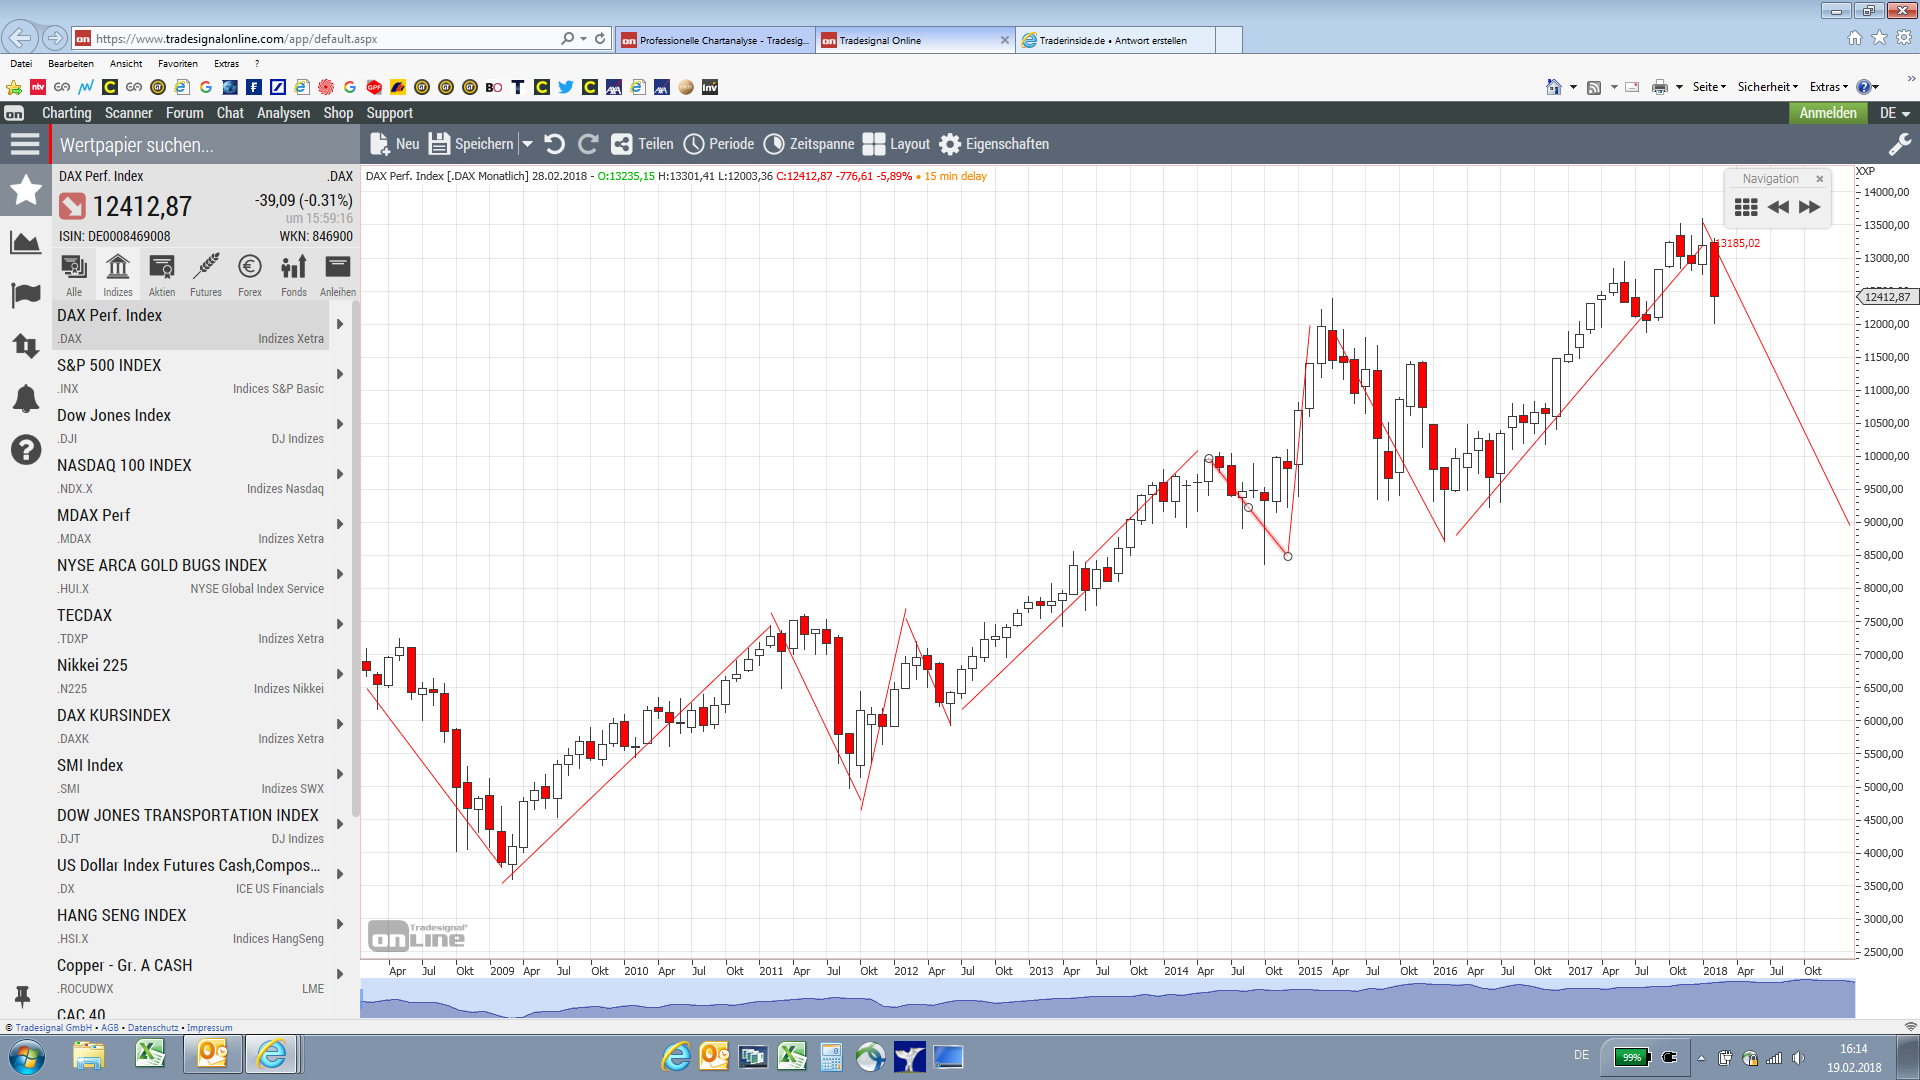This screenshot has height=1080, width=1920.
Task: Focus the Wertpapier suchen search field
Action: [205, 145]
